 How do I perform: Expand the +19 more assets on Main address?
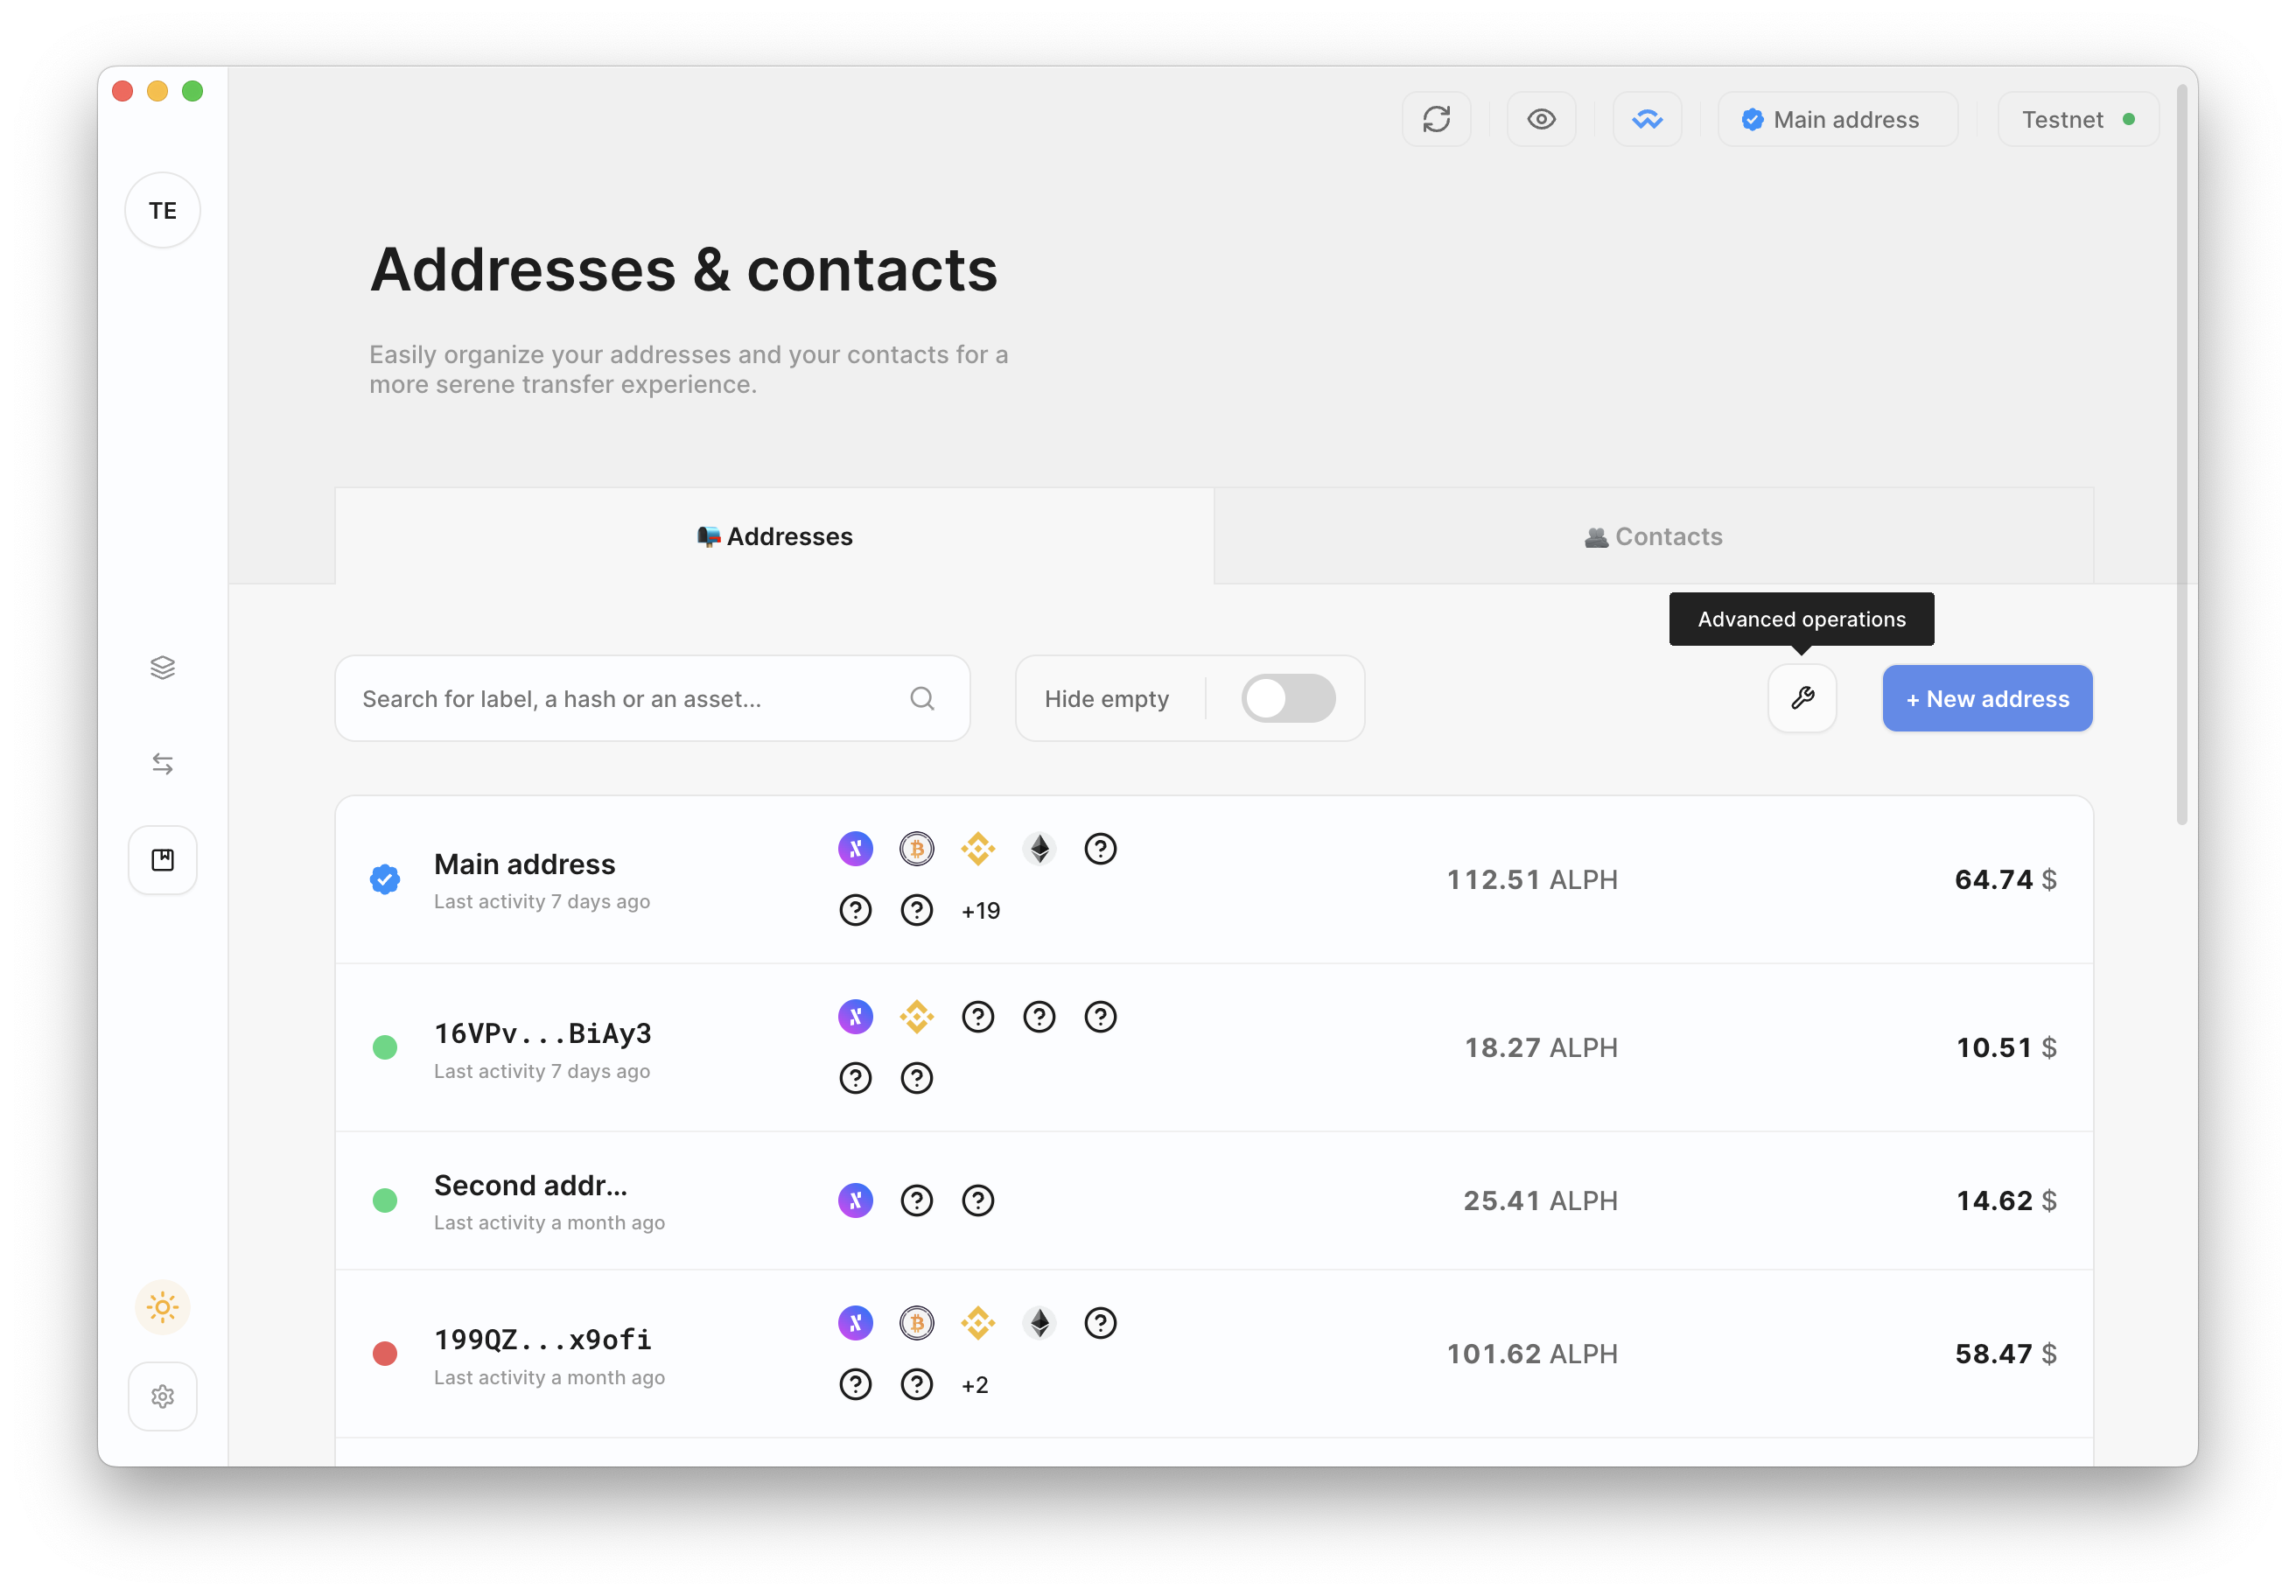980,911
